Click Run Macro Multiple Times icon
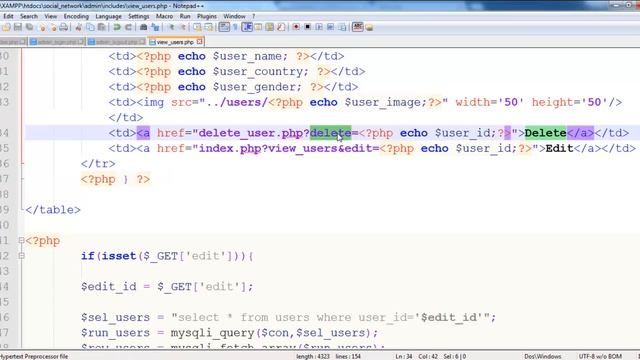The image size is (640, 360). [331, 27]
